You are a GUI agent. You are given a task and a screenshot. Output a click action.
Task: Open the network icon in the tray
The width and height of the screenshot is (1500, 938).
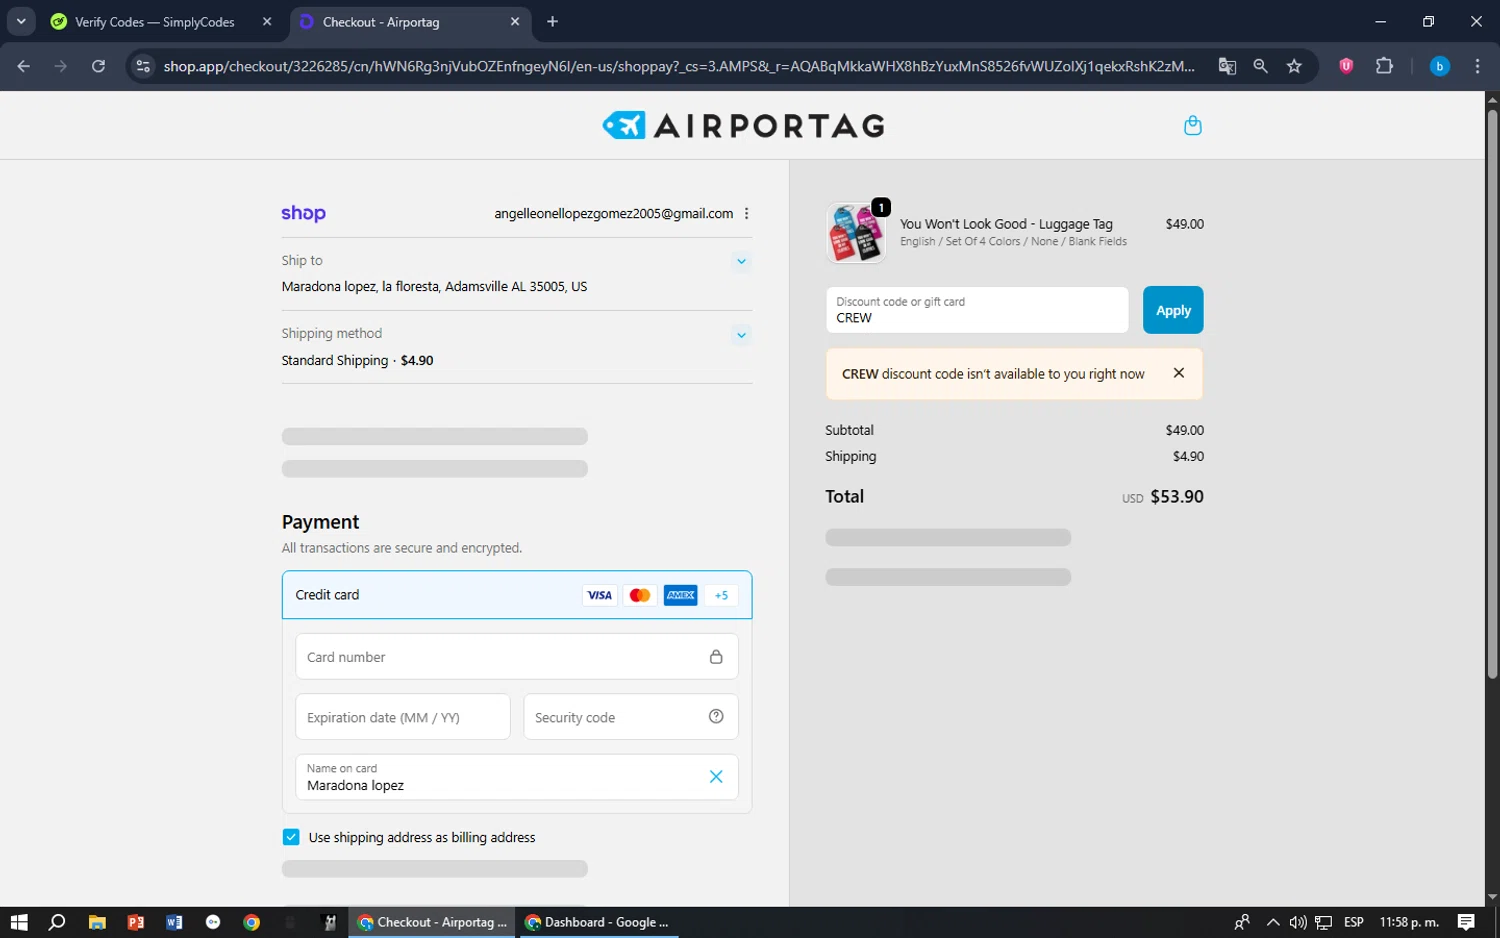[1324, 922]
